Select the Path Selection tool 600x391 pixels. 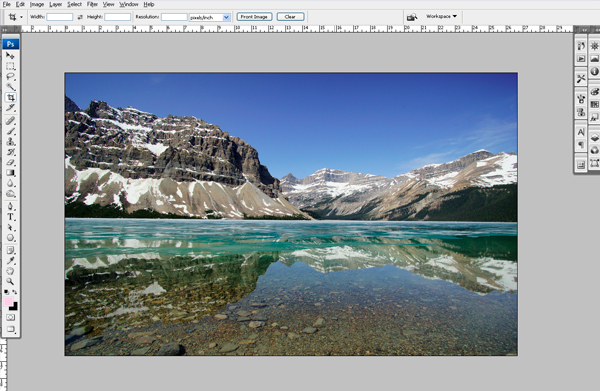click(10, 228)
